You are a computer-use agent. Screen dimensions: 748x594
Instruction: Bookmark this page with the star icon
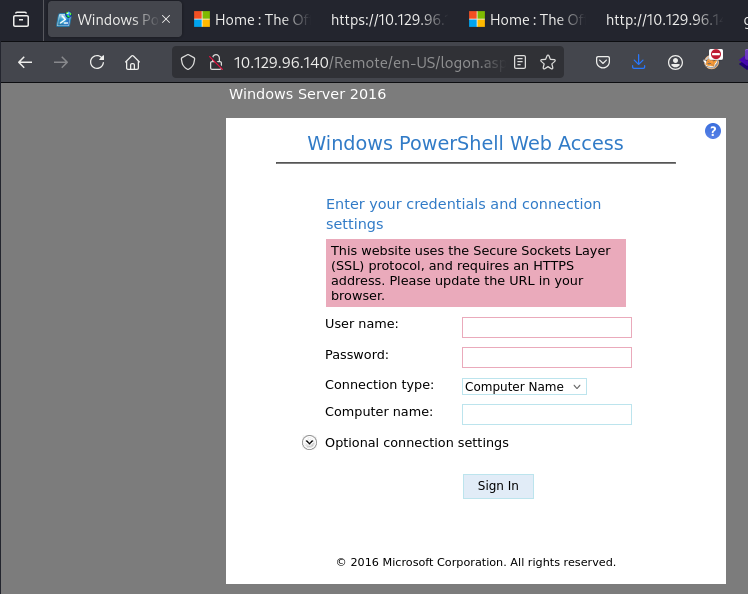click(548, 62)
